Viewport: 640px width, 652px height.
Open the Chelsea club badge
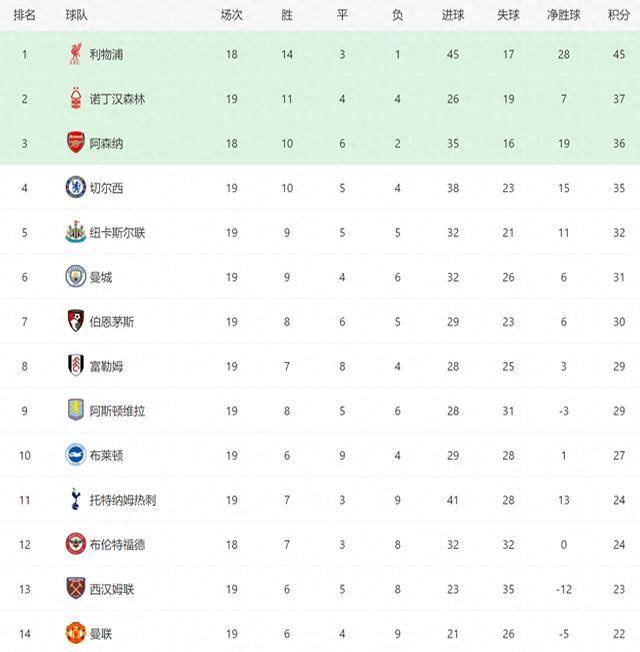tap(75, 188)
